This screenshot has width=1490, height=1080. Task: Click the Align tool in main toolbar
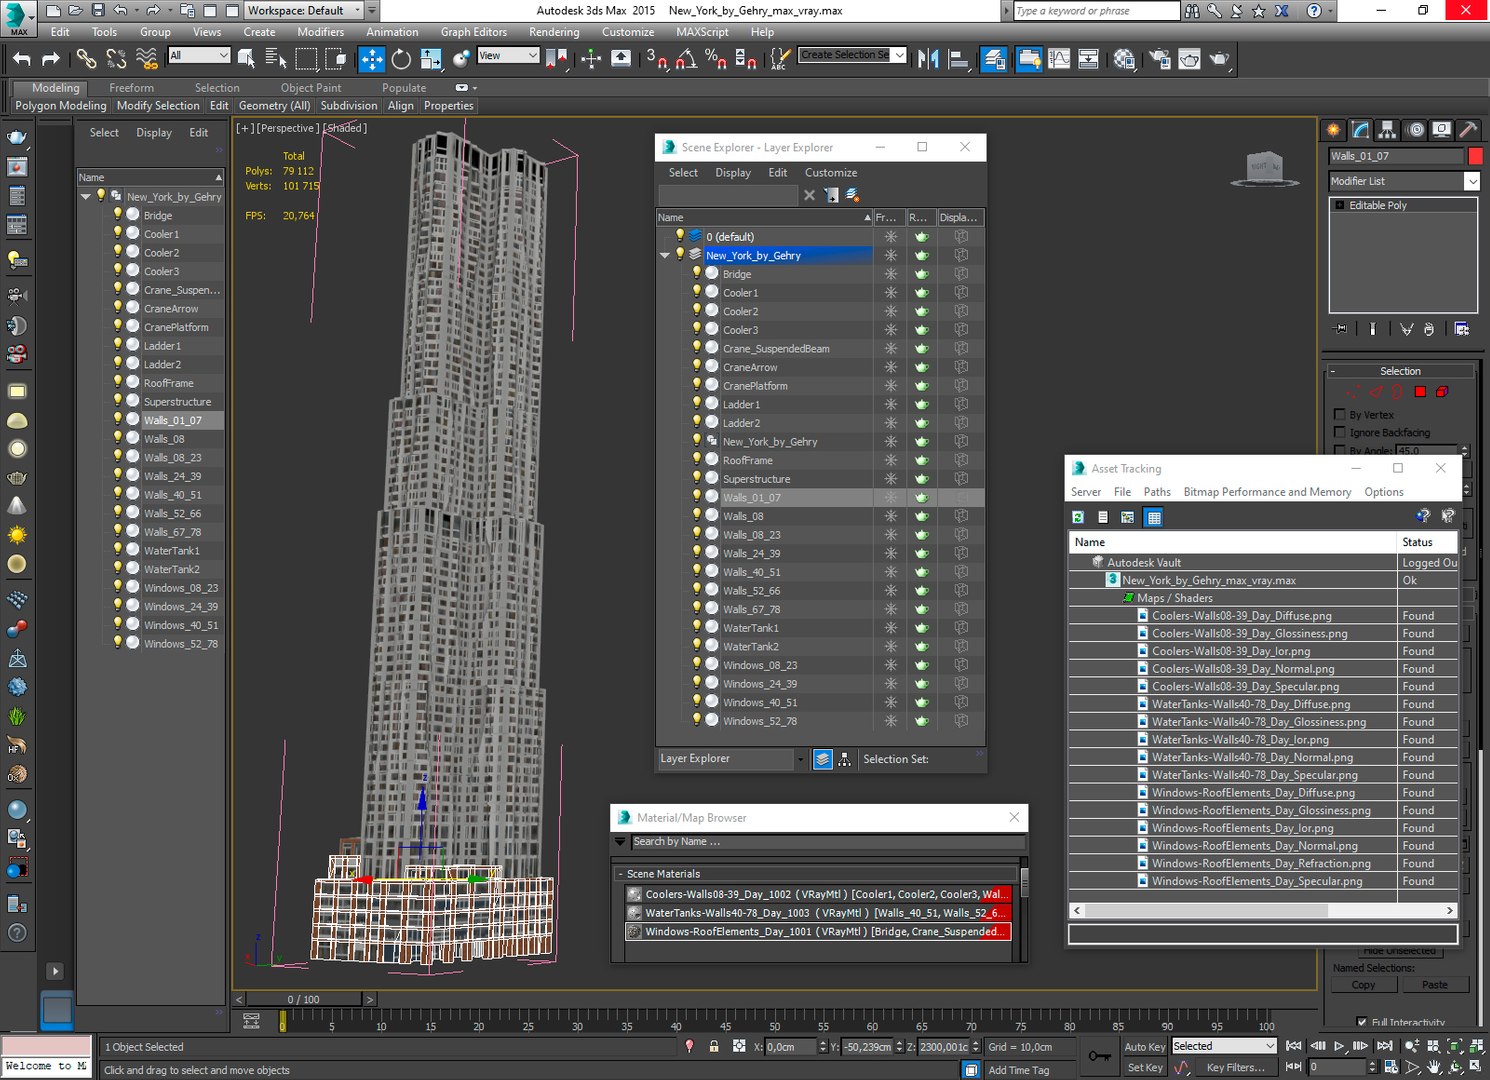(958, 59)
